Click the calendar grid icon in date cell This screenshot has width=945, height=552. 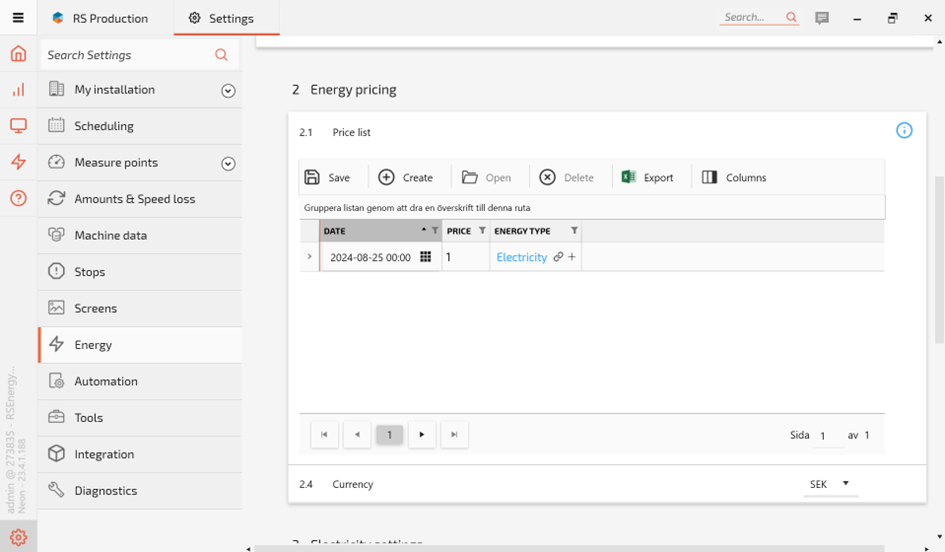(425, 257)
